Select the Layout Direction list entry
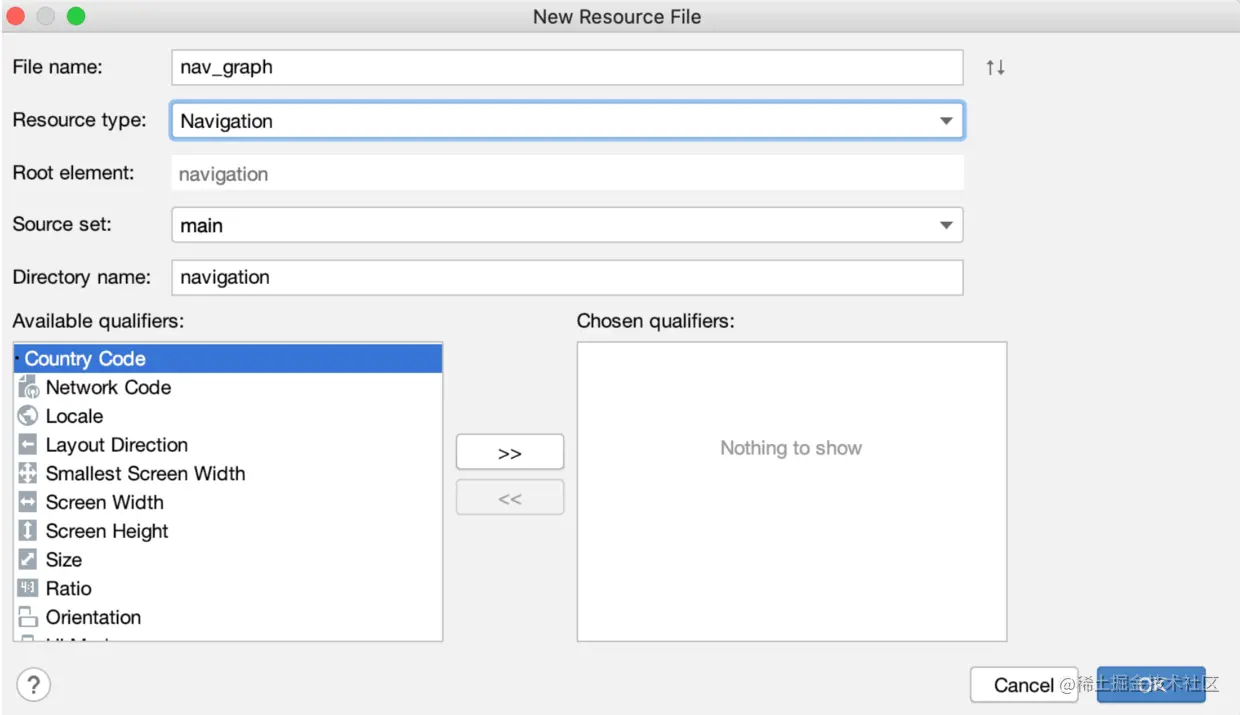 click(x=228, y=445)
